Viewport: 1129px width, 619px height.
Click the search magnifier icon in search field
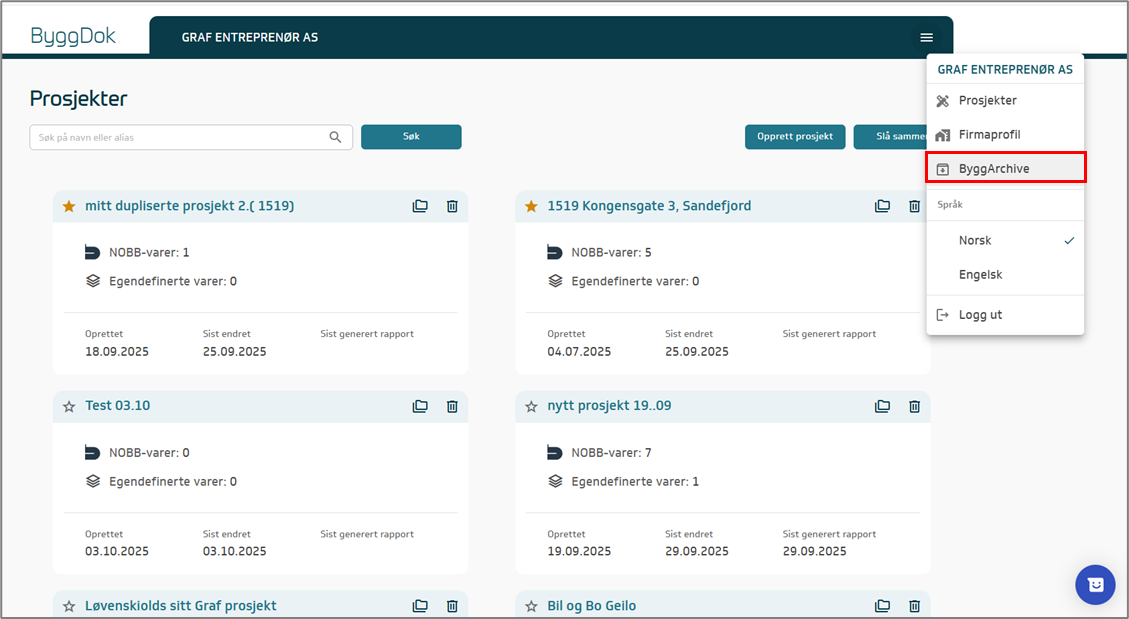coord(336,137)
